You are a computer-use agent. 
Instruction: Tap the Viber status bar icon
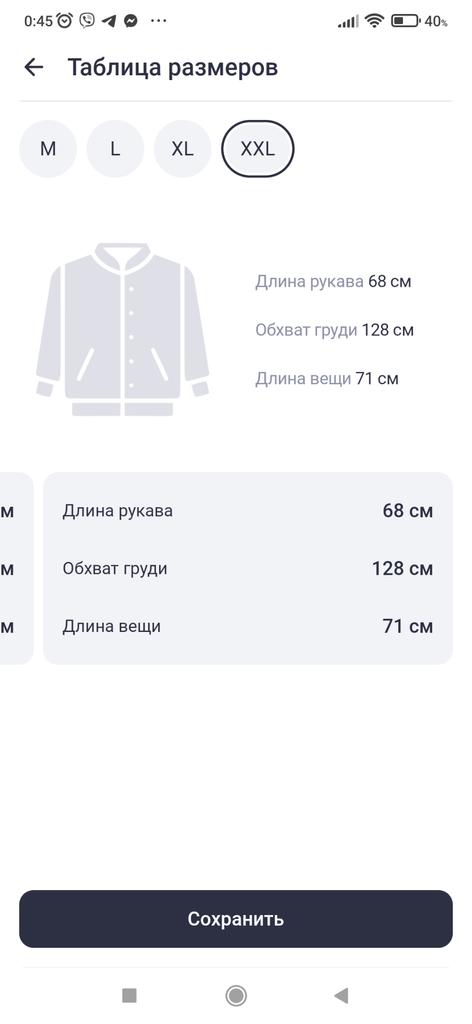tap(87, 21)
